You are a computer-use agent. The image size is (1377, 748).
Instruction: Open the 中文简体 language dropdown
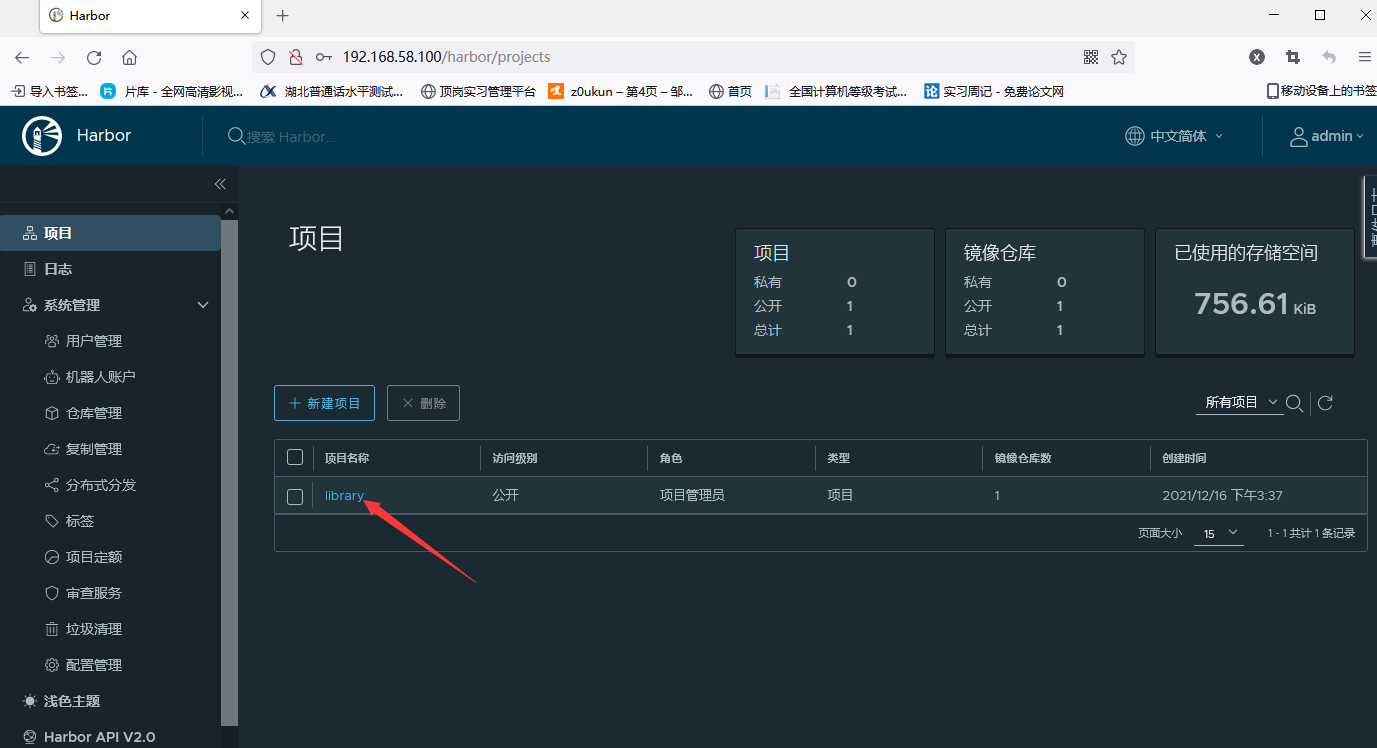pos(1174,136)
